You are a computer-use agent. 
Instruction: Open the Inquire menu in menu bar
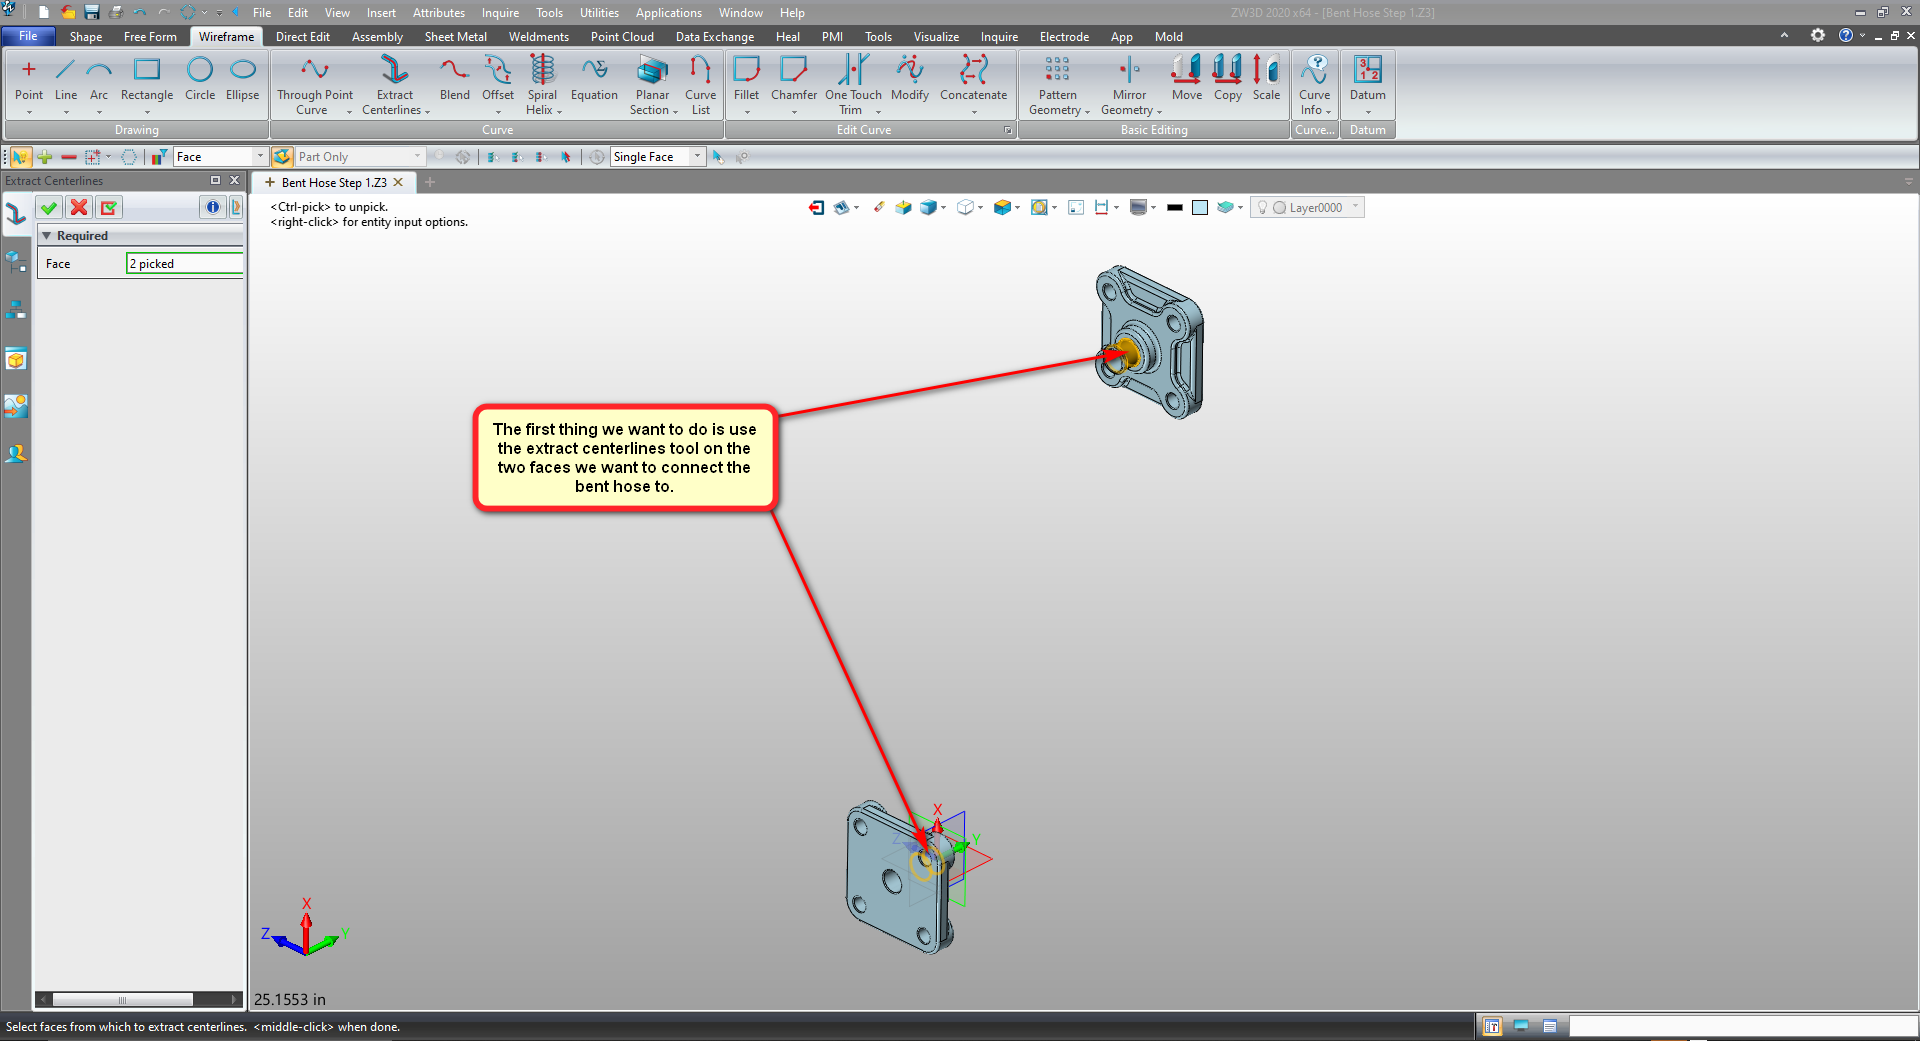(500, 13)
